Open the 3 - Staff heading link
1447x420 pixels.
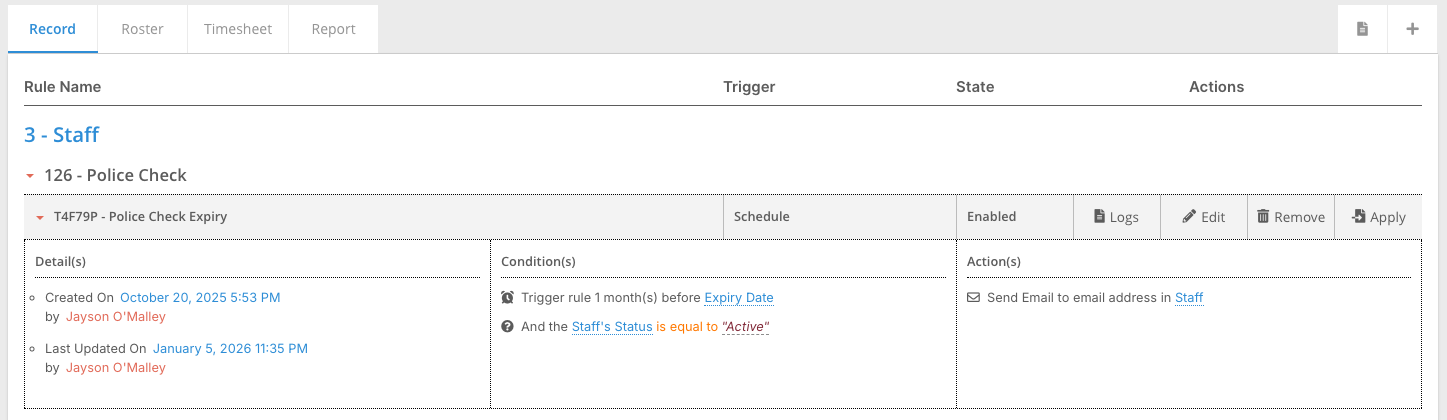click(61, 134)
